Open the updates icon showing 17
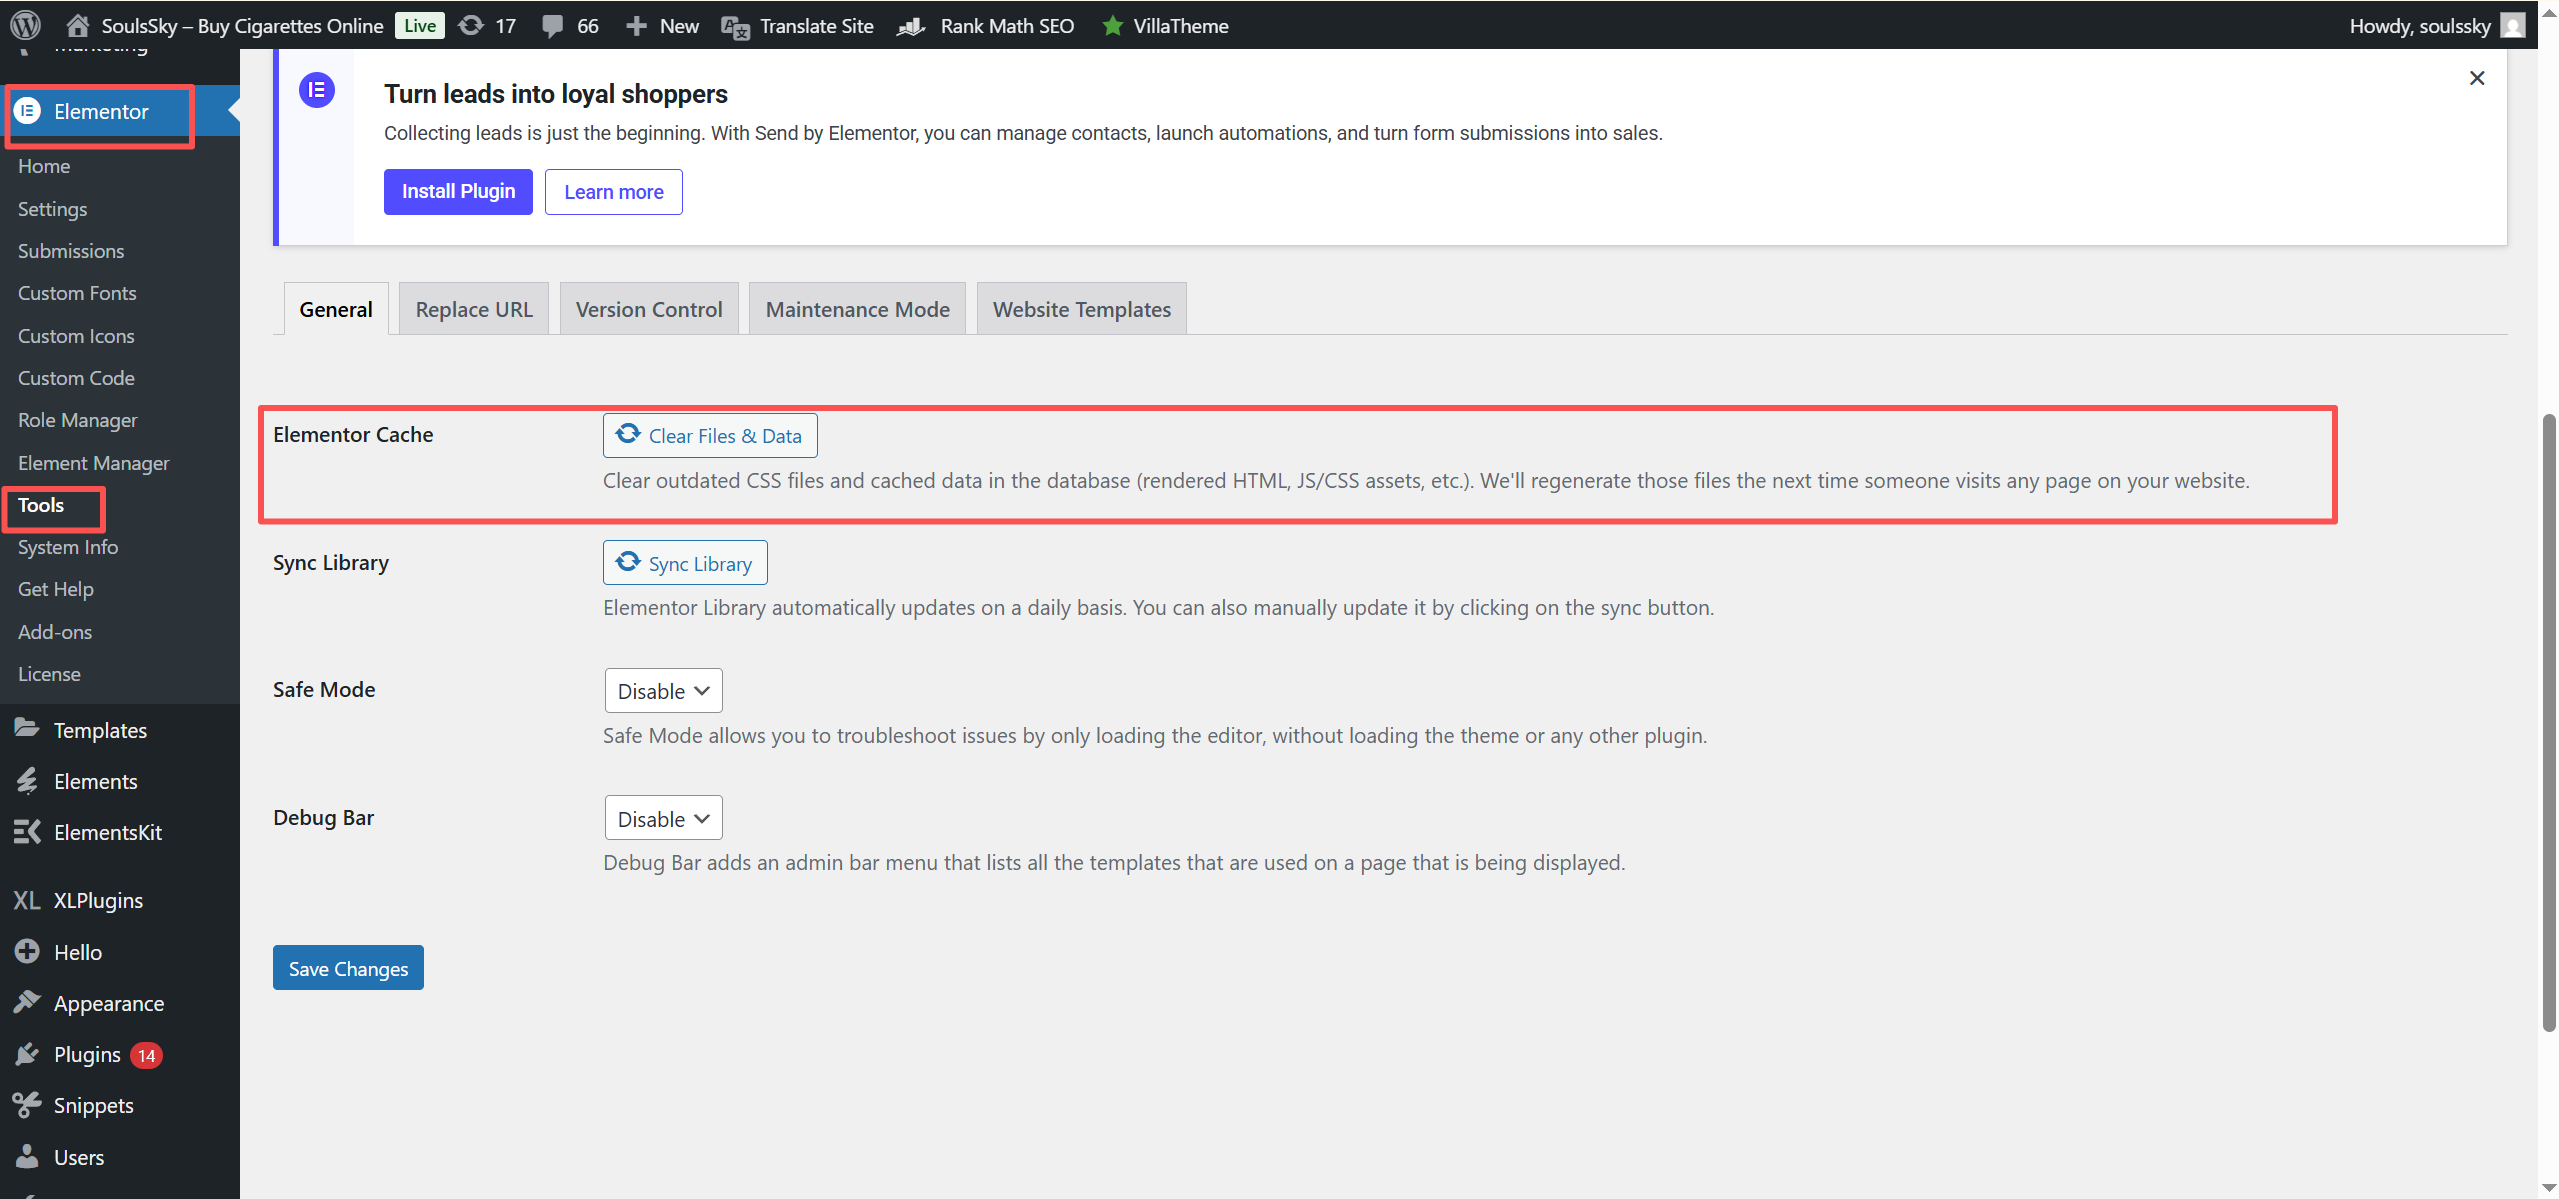This screenshot has height=1199, width=2559. coord(471,25)
